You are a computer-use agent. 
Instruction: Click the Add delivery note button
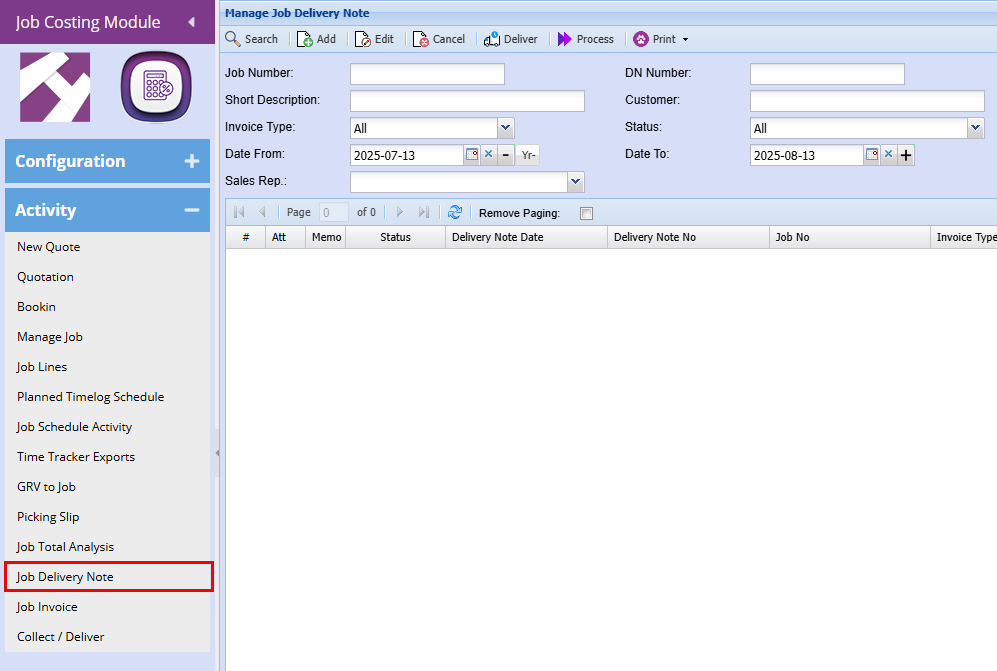click(317, 39)
